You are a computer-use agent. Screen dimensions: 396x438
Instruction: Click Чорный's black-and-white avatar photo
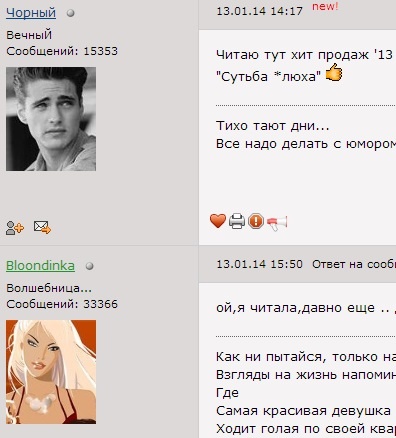pyautogui.click(x=51, y=119)
